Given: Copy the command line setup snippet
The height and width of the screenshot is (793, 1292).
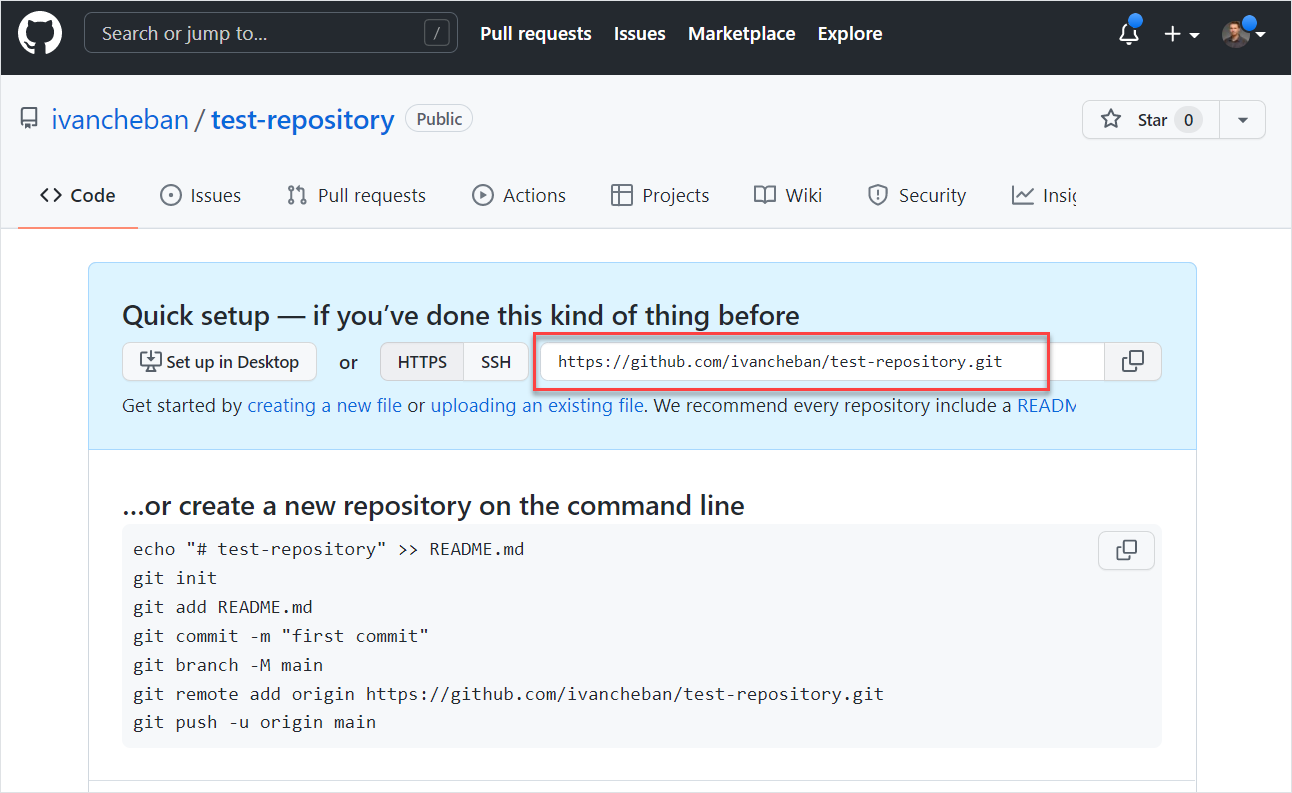Looking at the screenshot, I should pos(1126,550).
